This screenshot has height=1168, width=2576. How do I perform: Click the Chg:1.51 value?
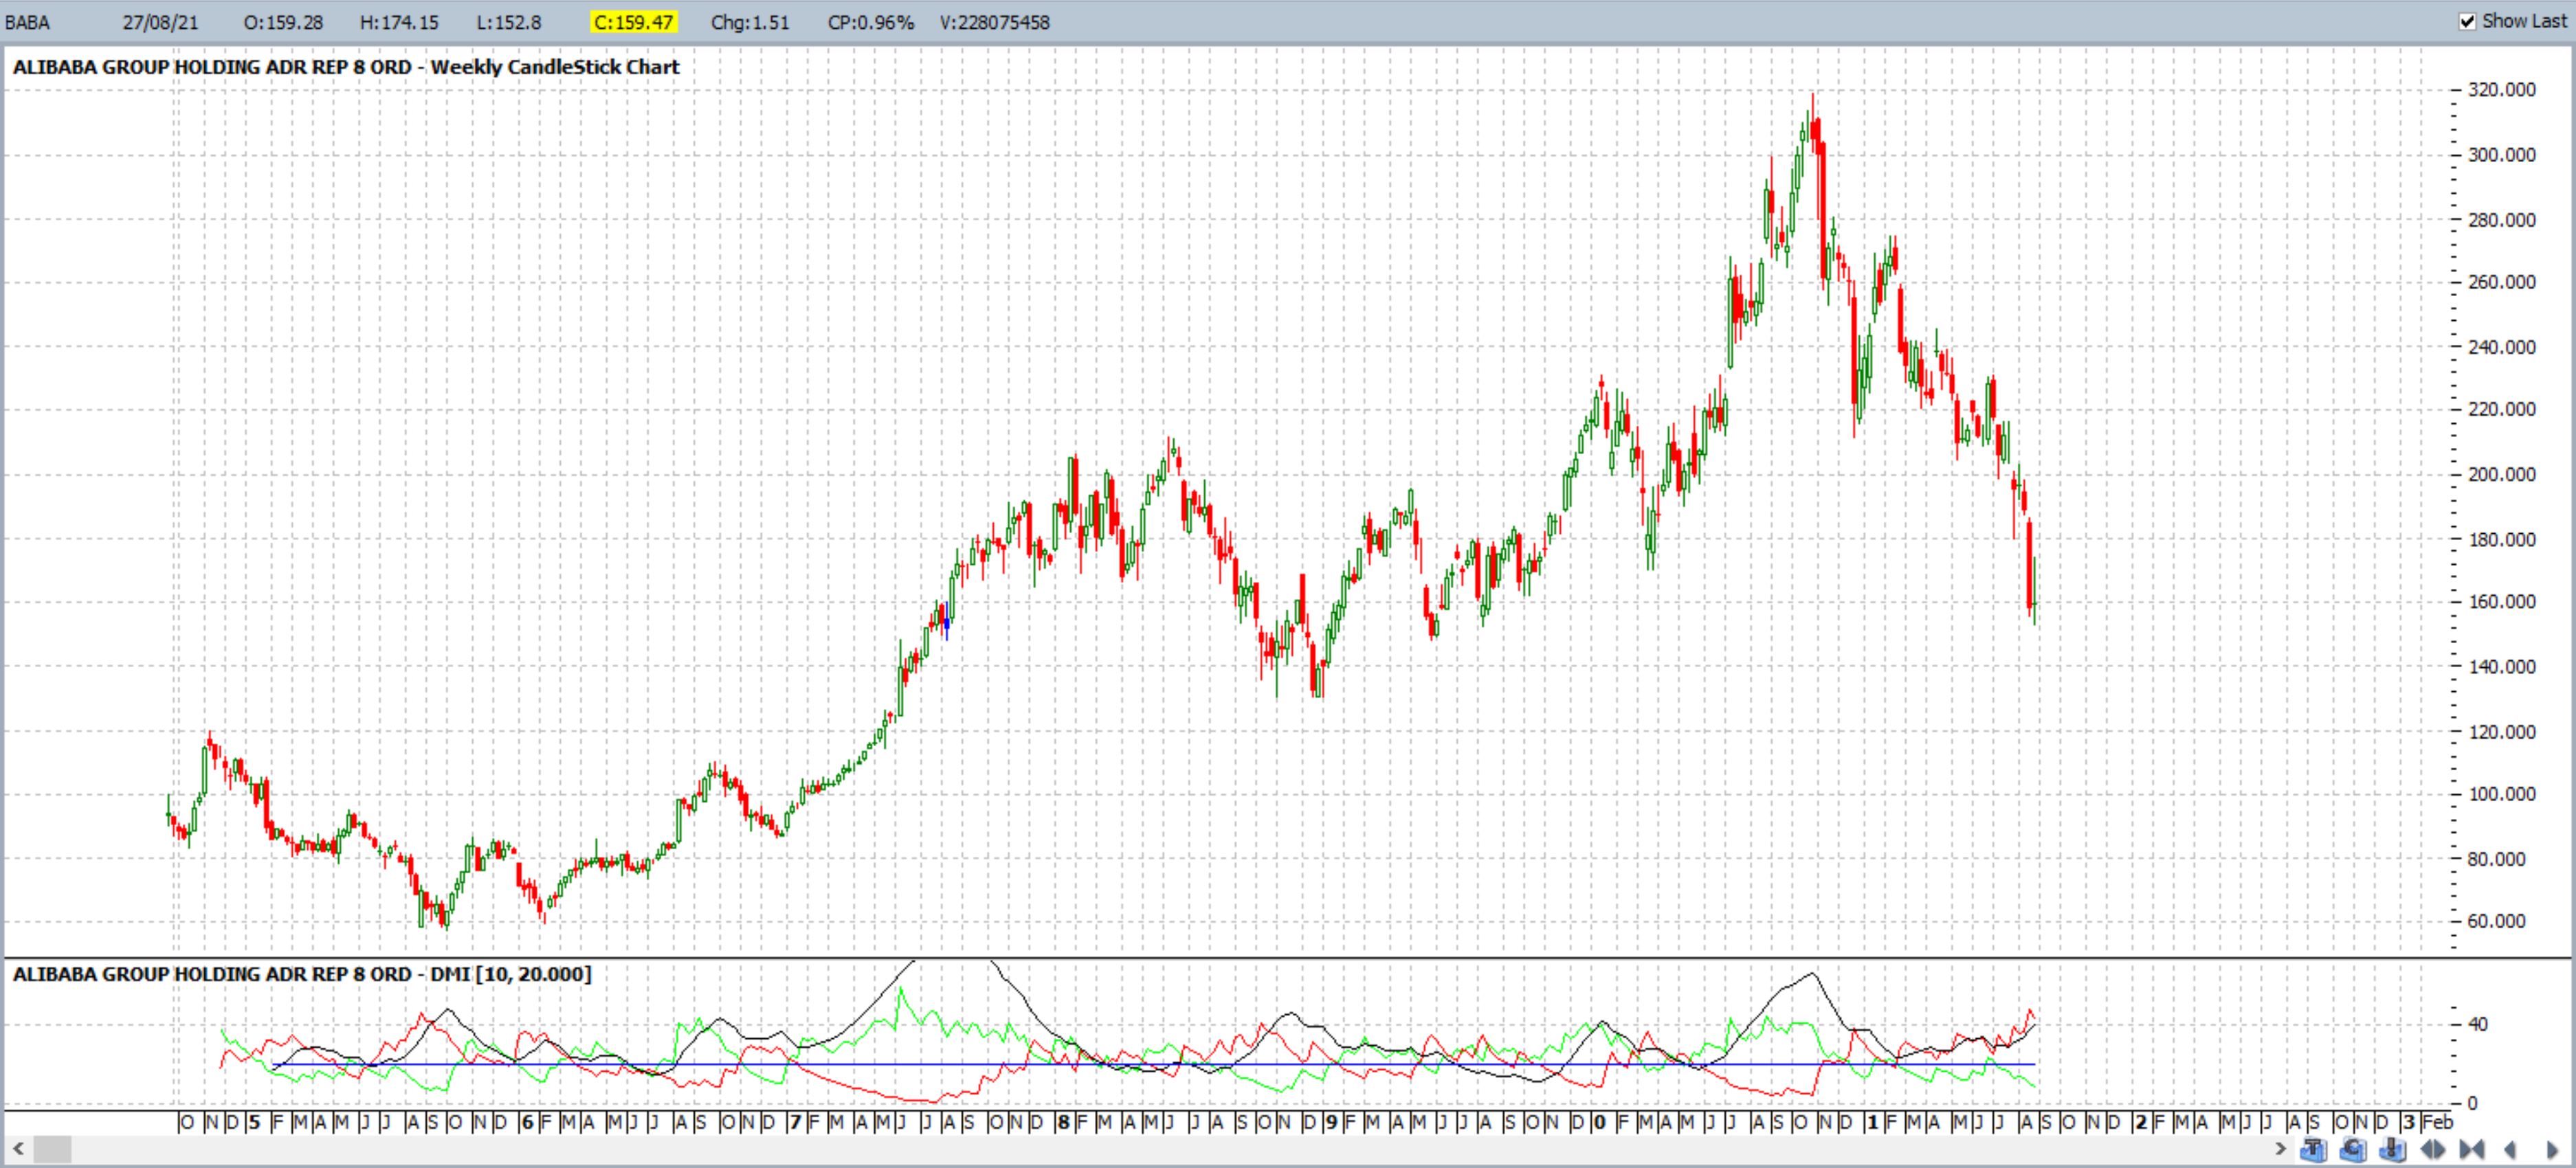coord(750,22)
